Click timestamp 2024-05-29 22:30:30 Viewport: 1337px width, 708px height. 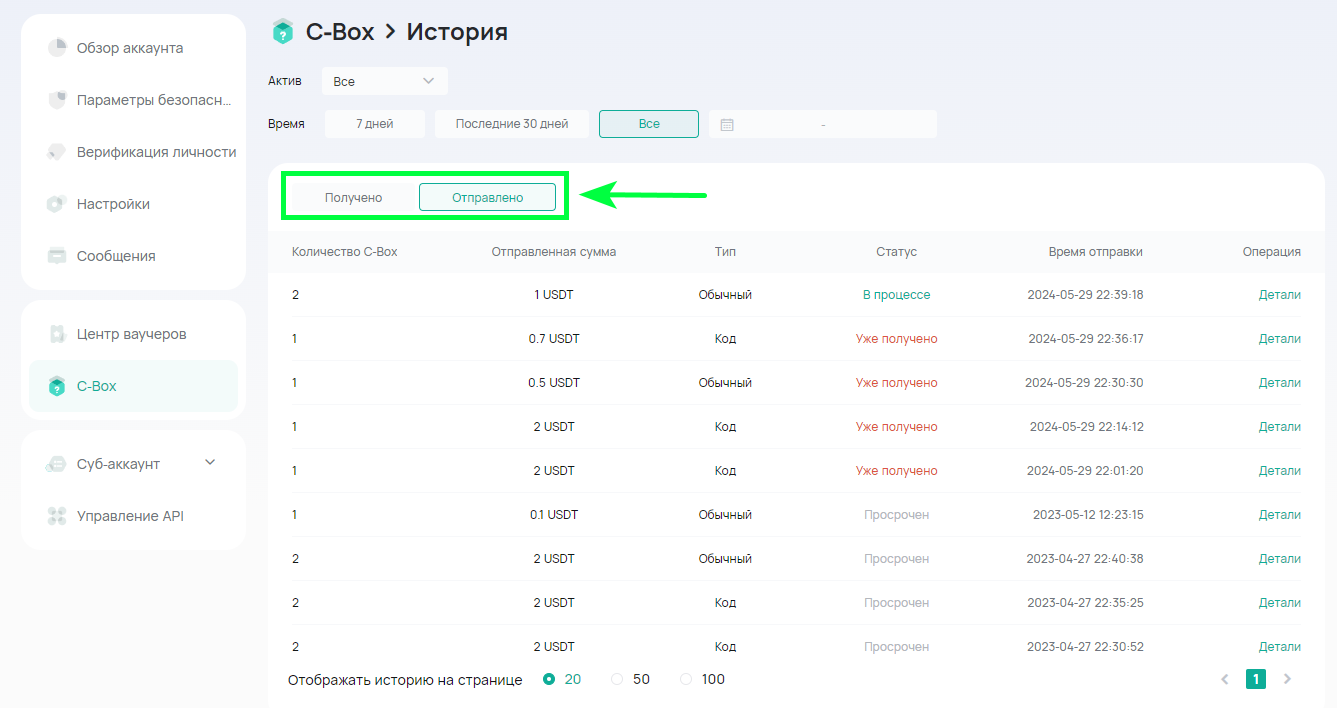click(1084, 383)
